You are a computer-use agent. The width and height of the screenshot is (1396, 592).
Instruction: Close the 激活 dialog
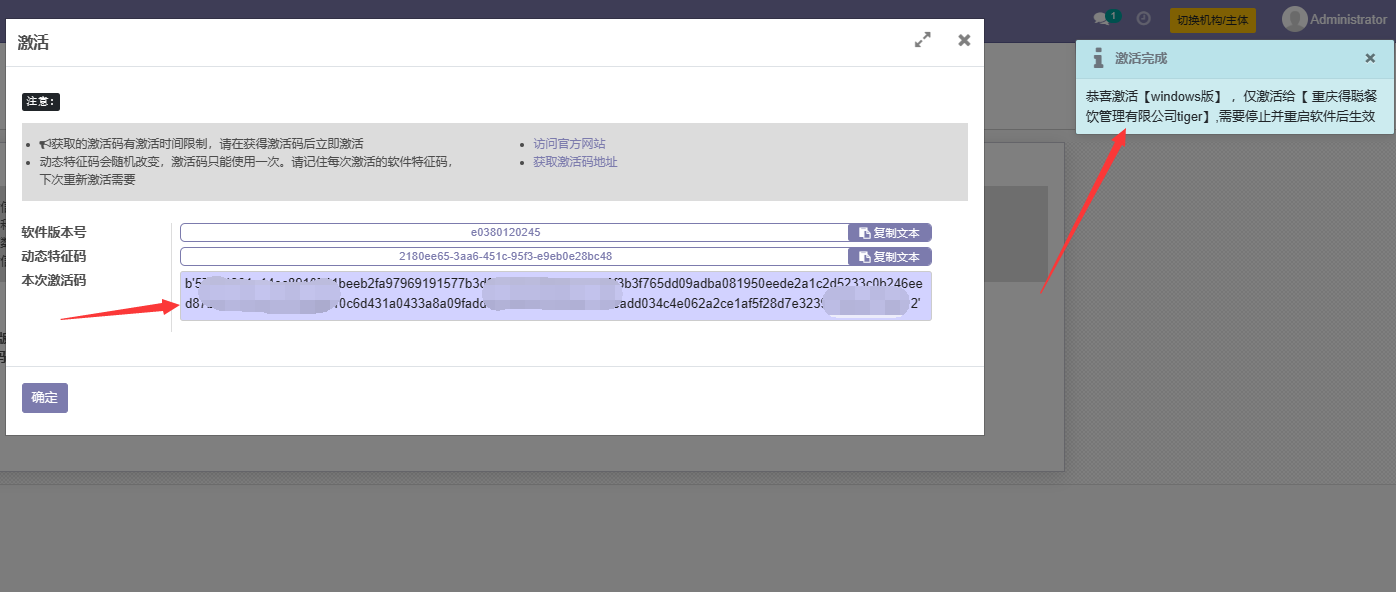(964, 40)
